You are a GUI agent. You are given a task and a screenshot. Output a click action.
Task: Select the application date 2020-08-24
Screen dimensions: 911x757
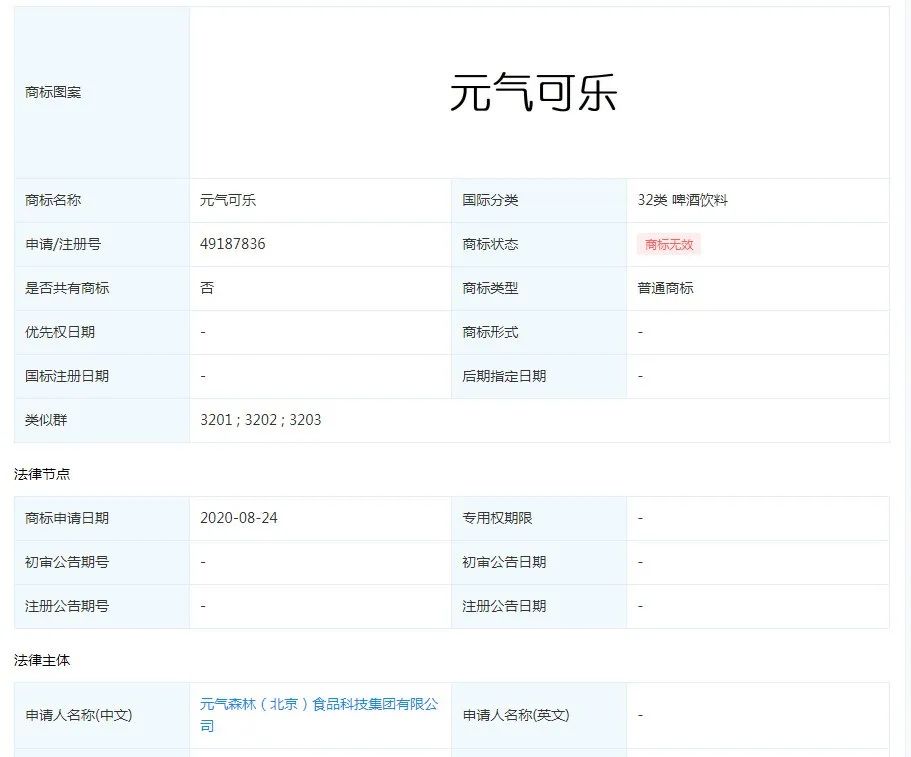pyautogui.click(x=239, y=518)
